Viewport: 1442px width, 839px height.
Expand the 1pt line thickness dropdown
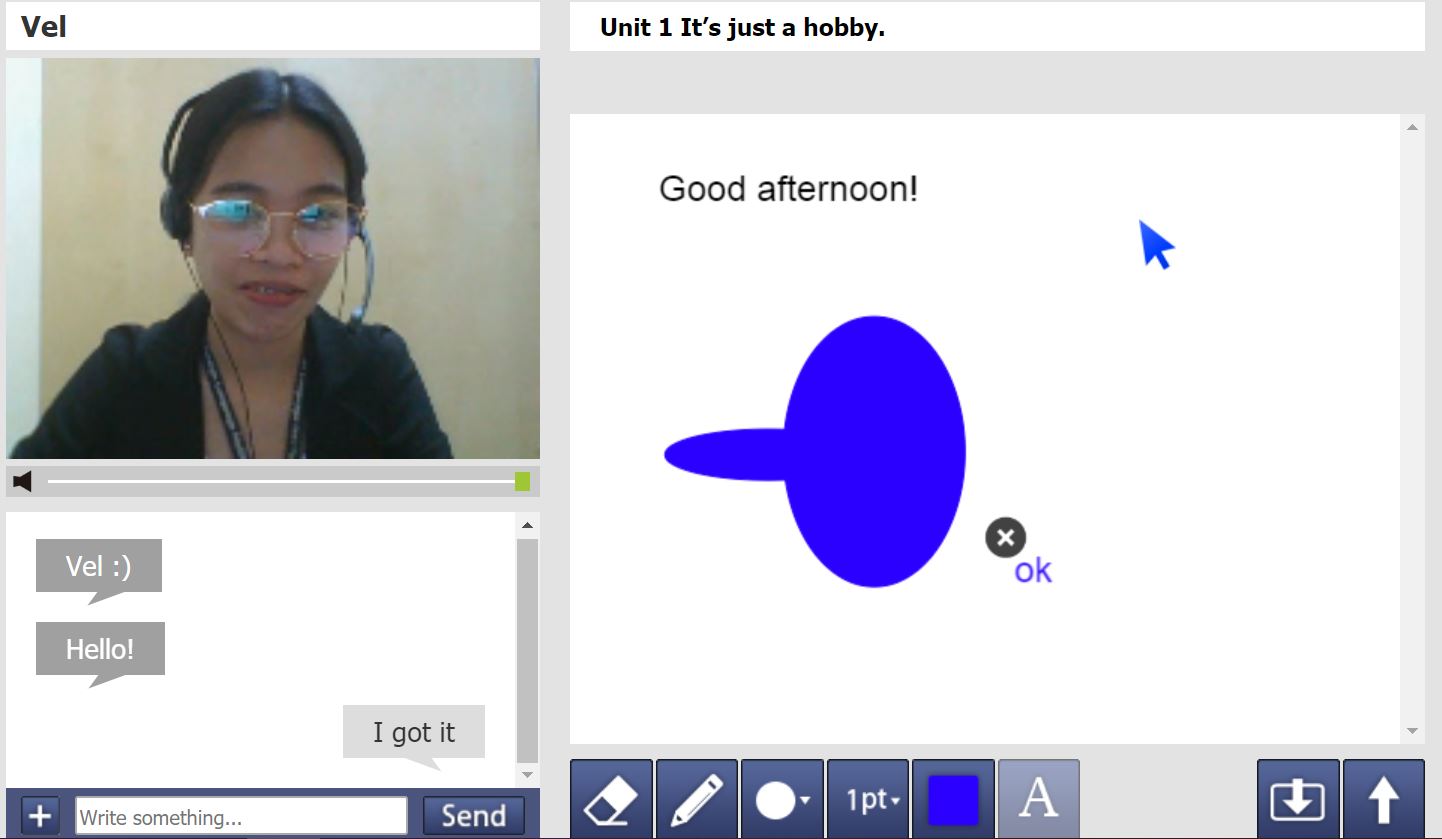[868, 799]
